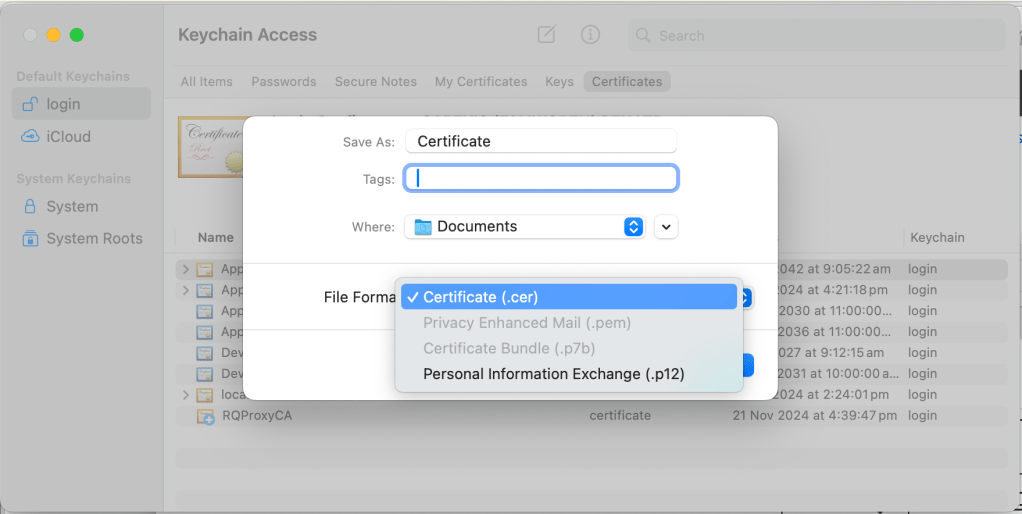The width and height of the screenshot is (1022, 514).
Task: Click the System Roots keychain icon
Action: pos(30,239)
